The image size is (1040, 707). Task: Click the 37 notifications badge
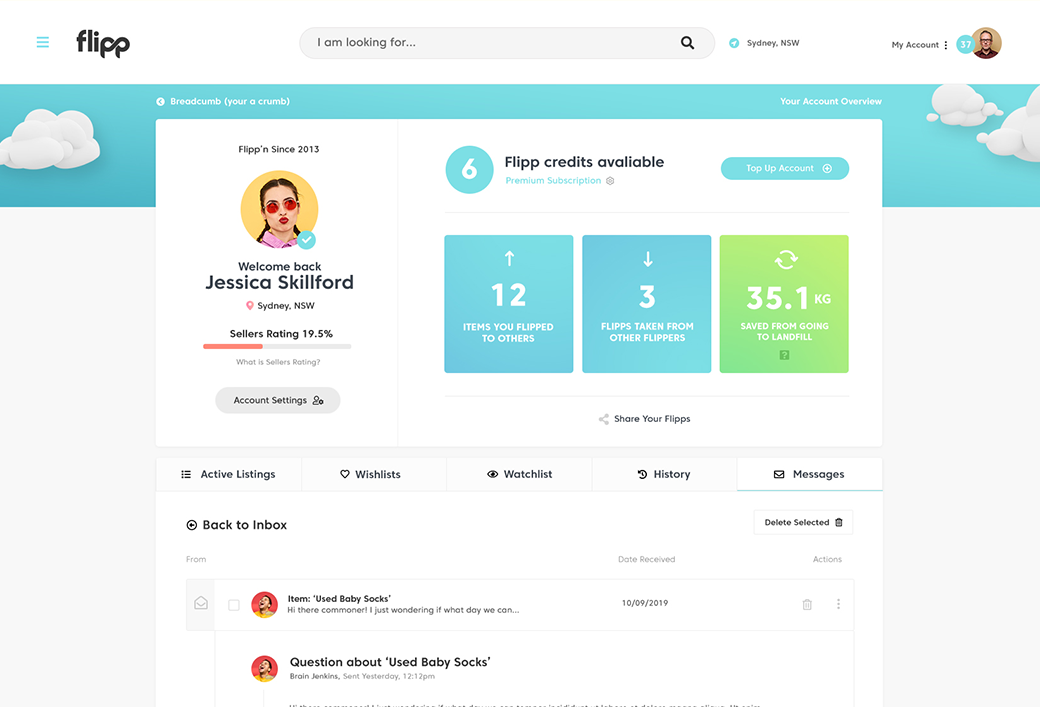(x=965, y=44)
